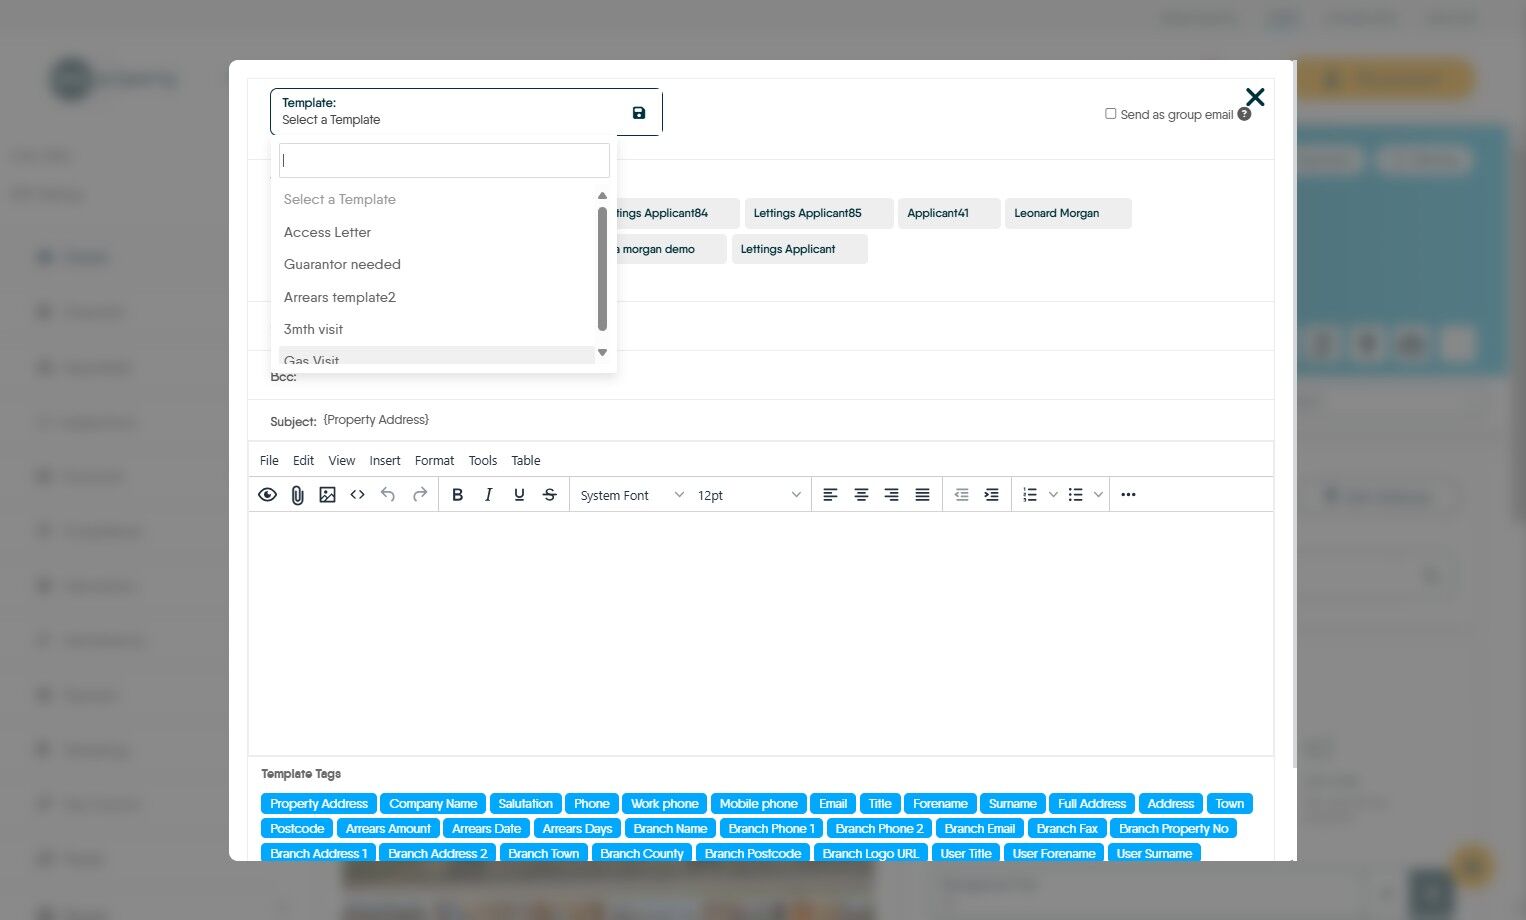Align text center
The width and height of the screenshot is (1526, 920).
tap(861, 495)
